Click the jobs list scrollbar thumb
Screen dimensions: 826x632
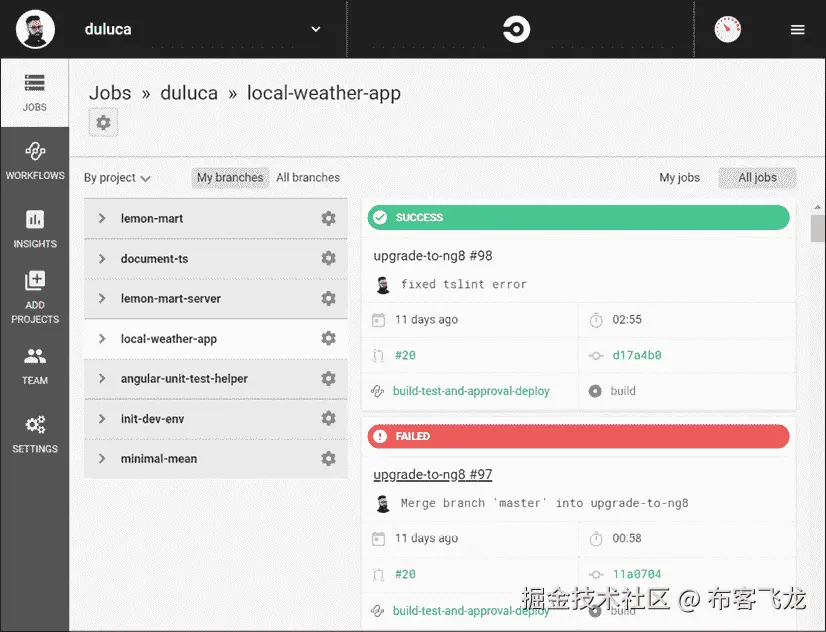pyautogui.click(x=818, y=228)
